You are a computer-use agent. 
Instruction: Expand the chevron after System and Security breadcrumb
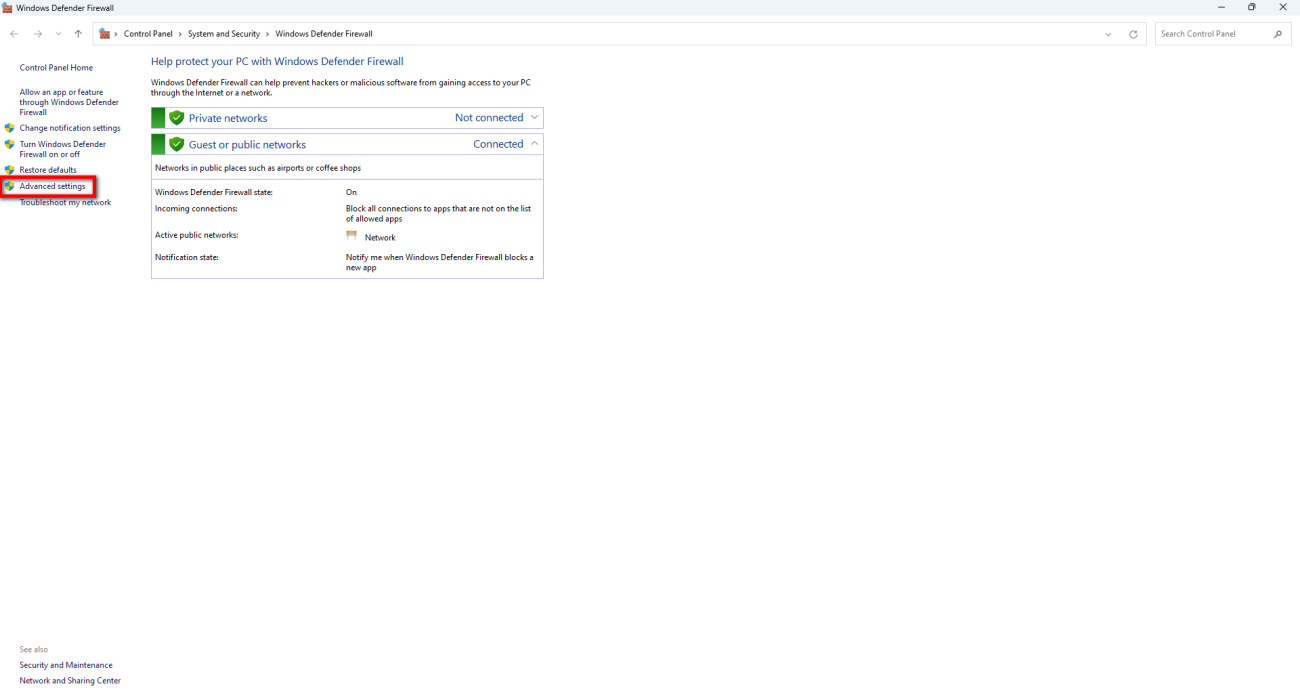(x=267, y=34)
